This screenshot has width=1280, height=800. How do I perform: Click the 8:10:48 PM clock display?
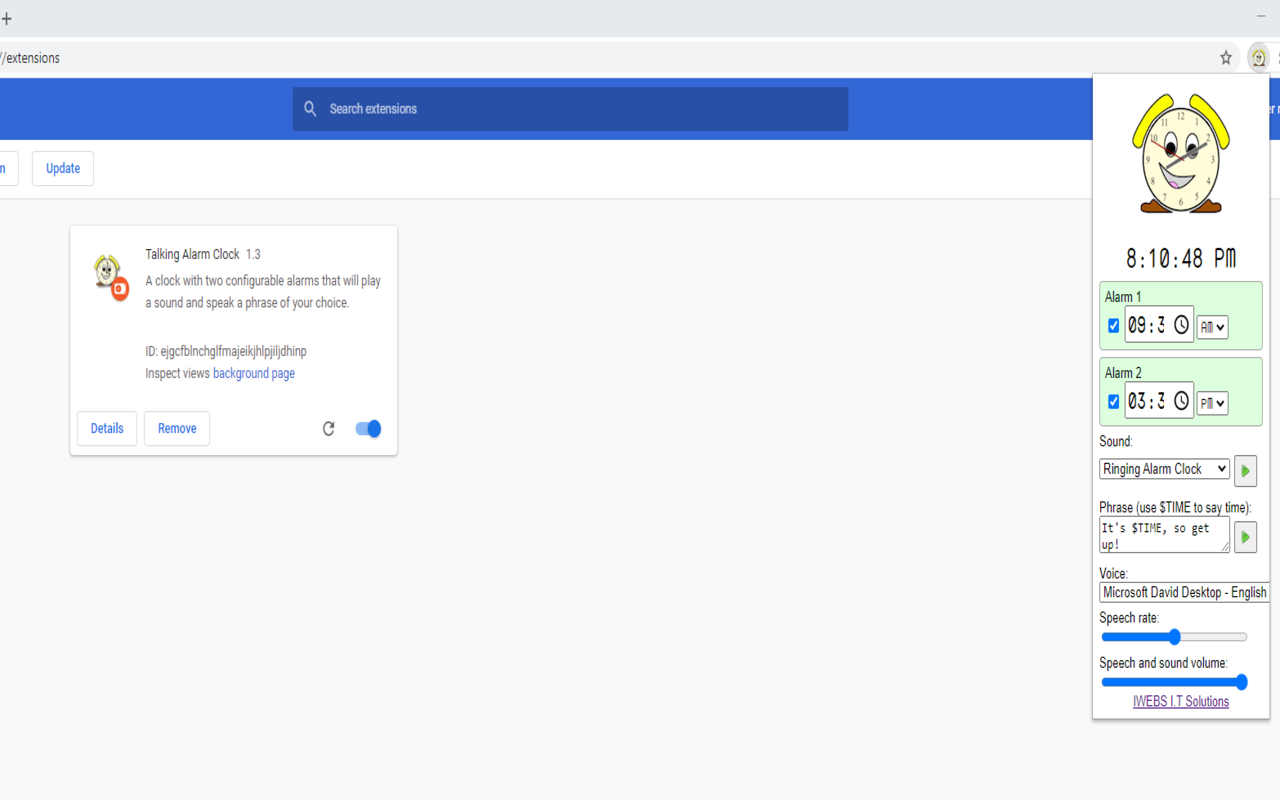click(1181, 259)
